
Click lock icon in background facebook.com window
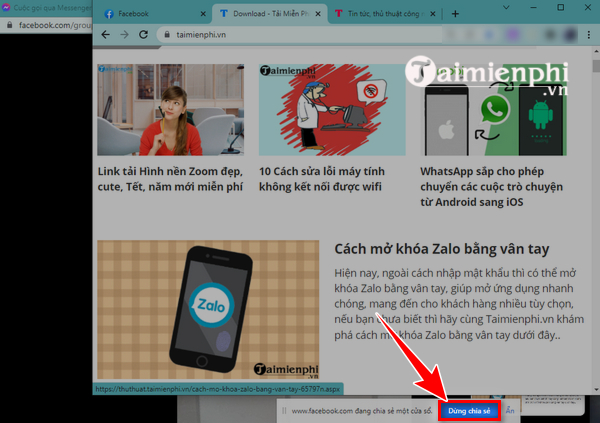click(x=10, y=25)
